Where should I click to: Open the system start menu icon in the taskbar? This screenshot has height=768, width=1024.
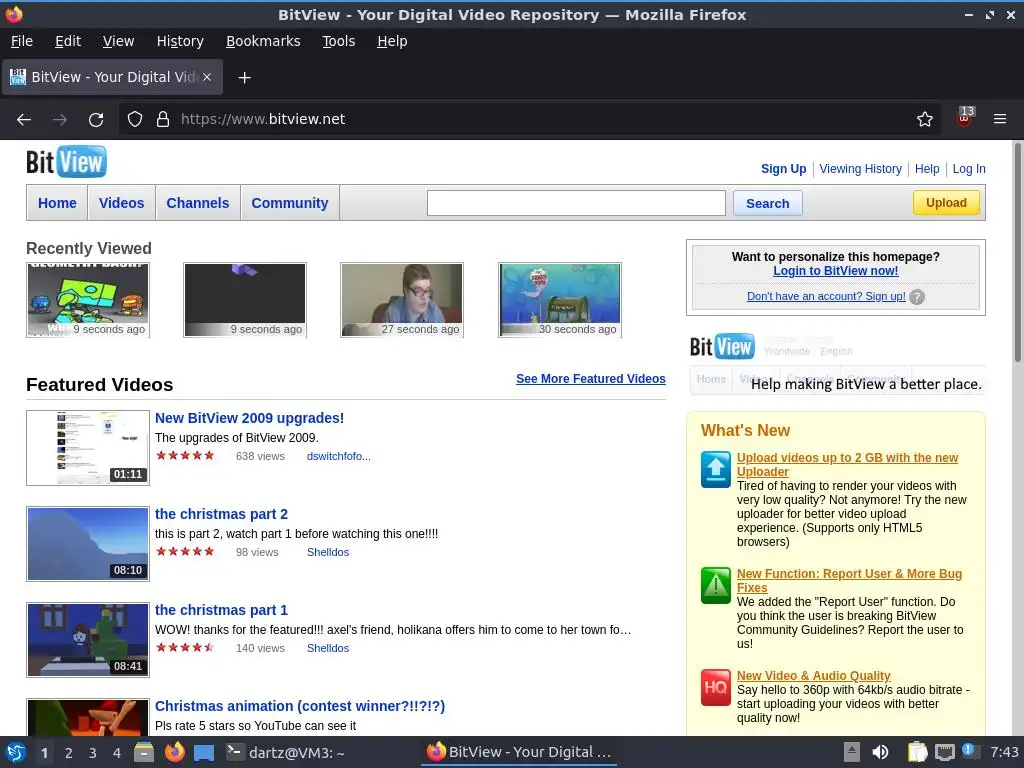(x=16, y=752)
